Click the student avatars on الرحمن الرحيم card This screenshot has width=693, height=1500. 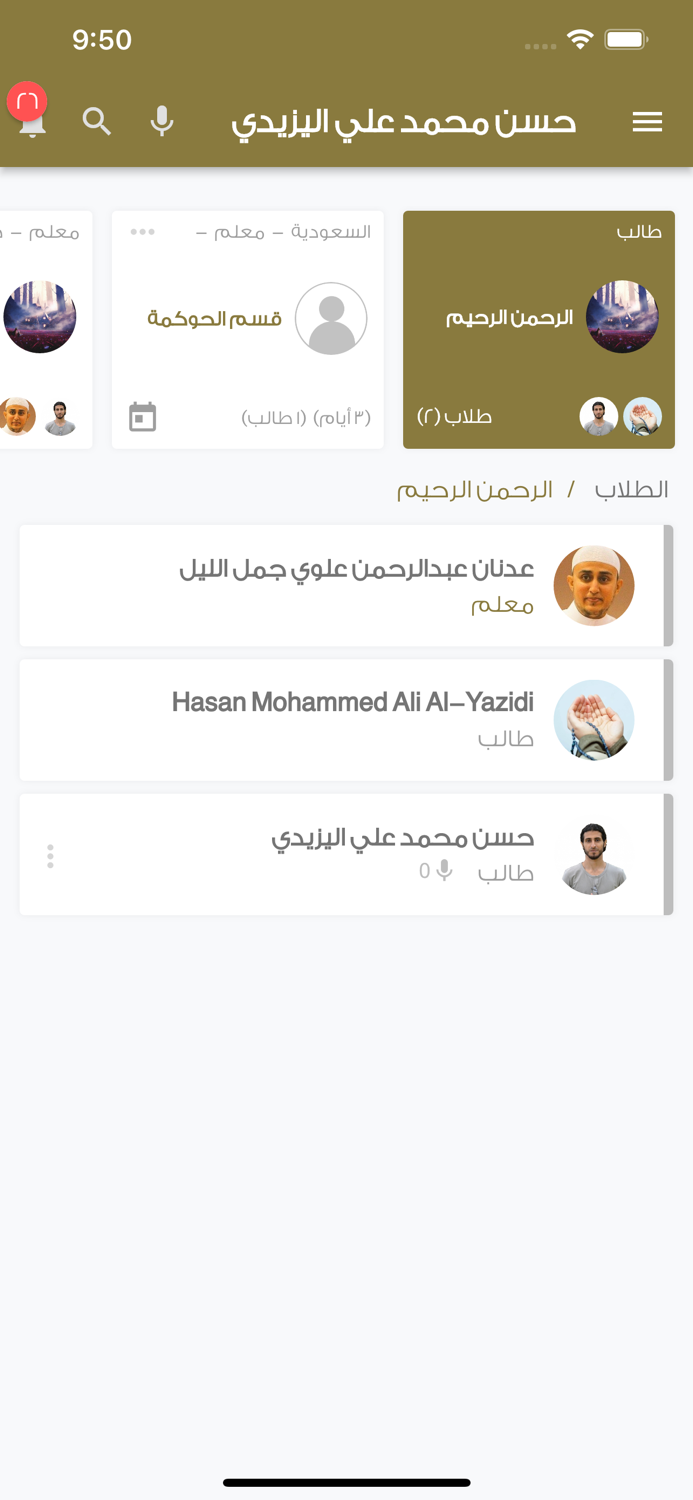point(621,416)
